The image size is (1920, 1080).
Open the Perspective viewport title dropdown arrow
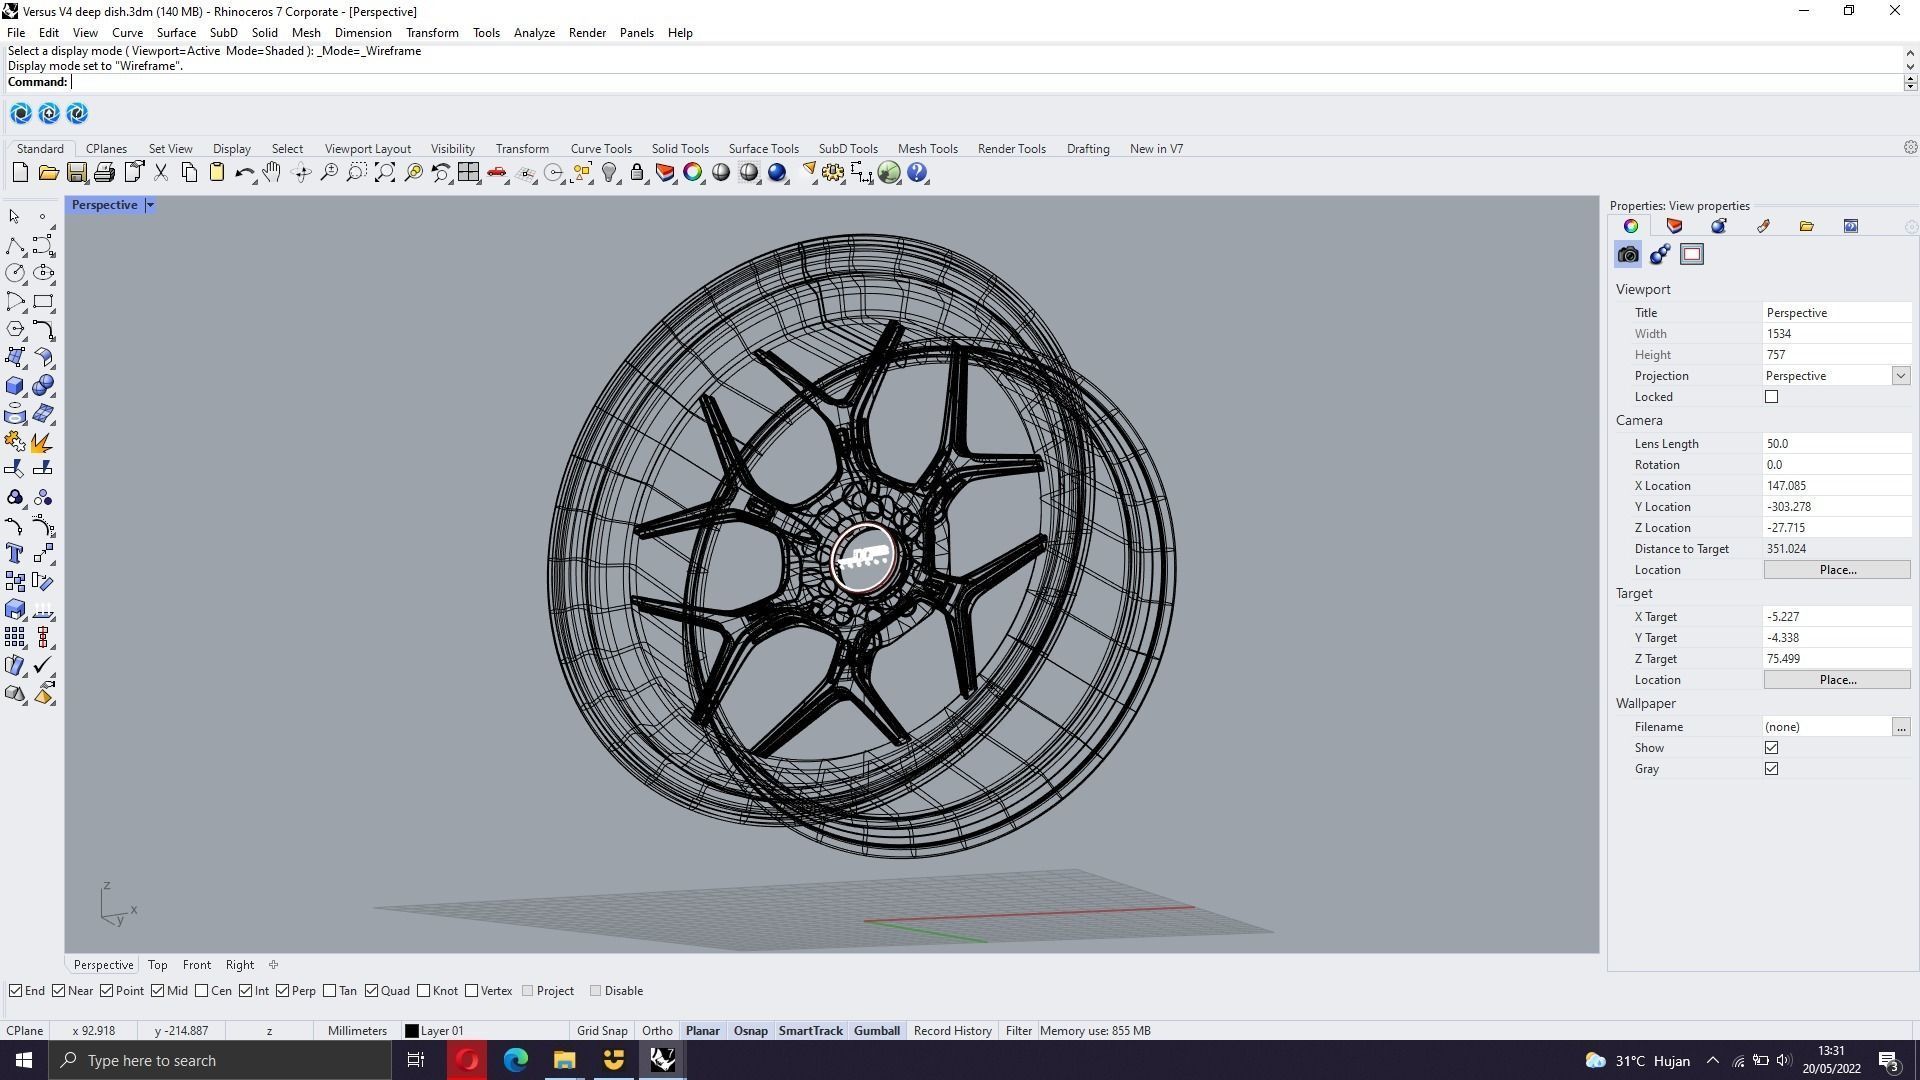click(150, 205)
